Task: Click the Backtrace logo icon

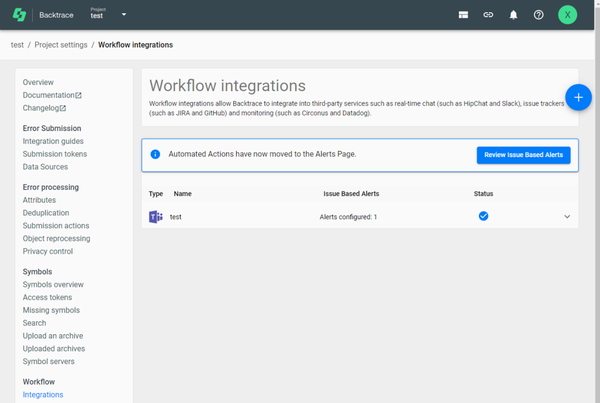Action: tap(19, 15)
